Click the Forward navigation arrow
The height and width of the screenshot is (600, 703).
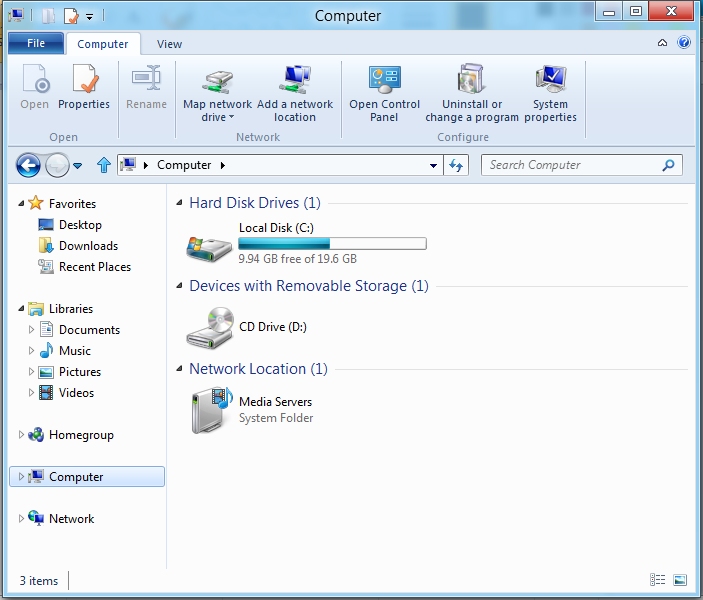[57, 165]
